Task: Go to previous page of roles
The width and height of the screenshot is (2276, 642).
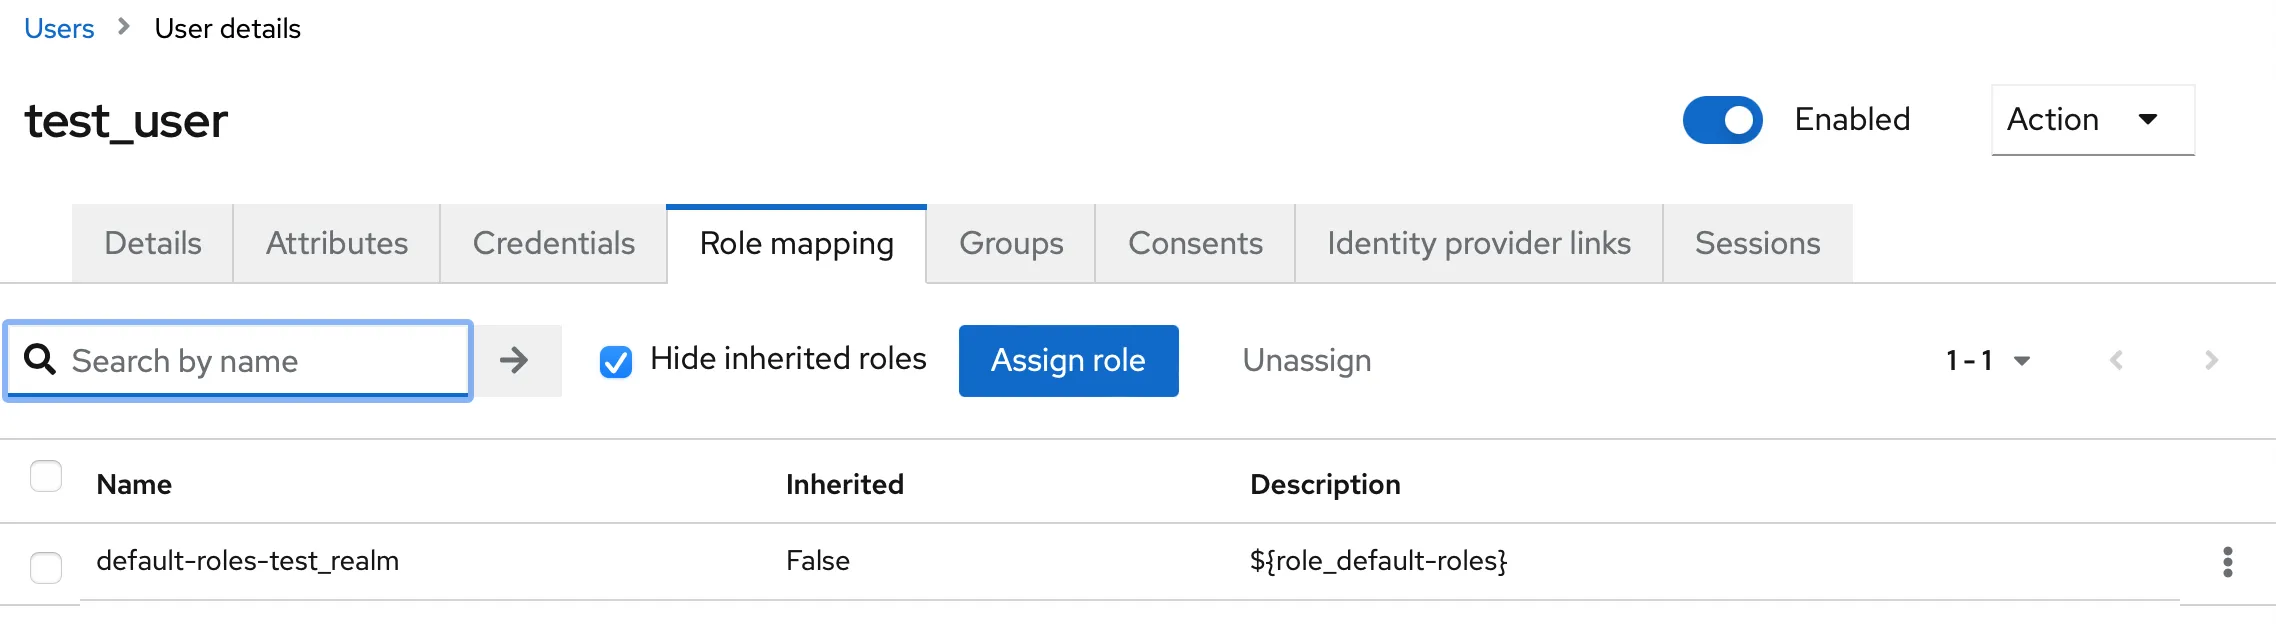Action: [x=2116, y=361]
